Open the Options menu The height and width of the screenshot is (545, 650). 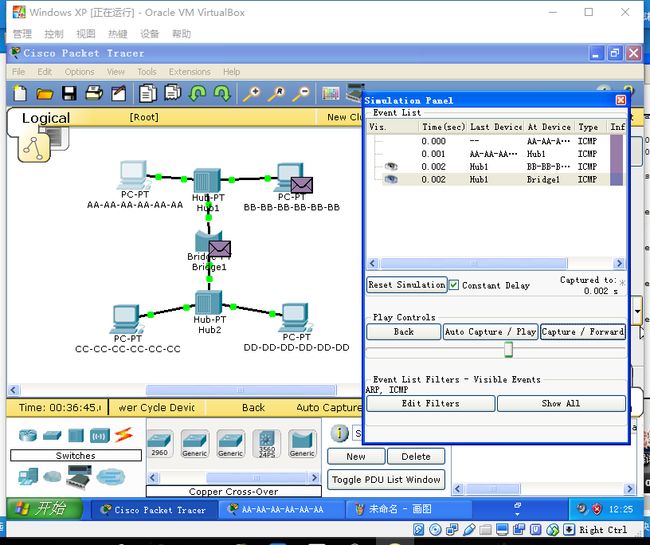pos(79,72)
